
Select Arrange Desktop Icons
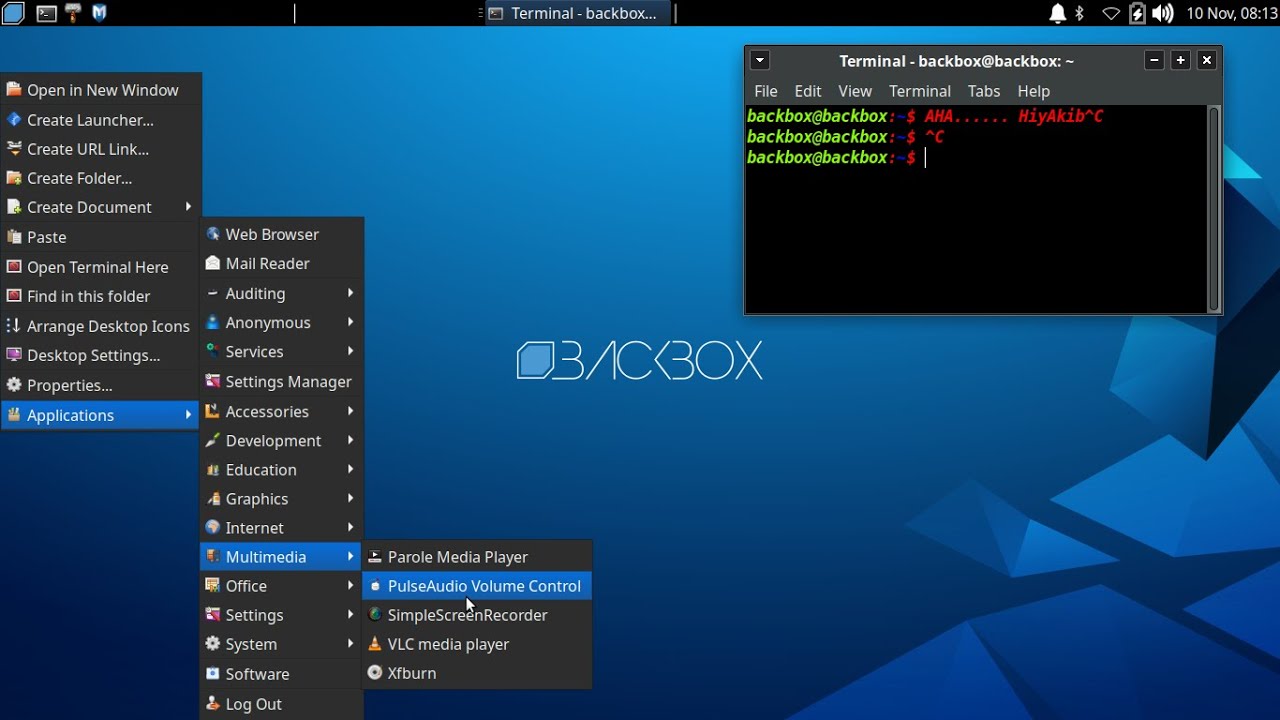pos(100,326)
